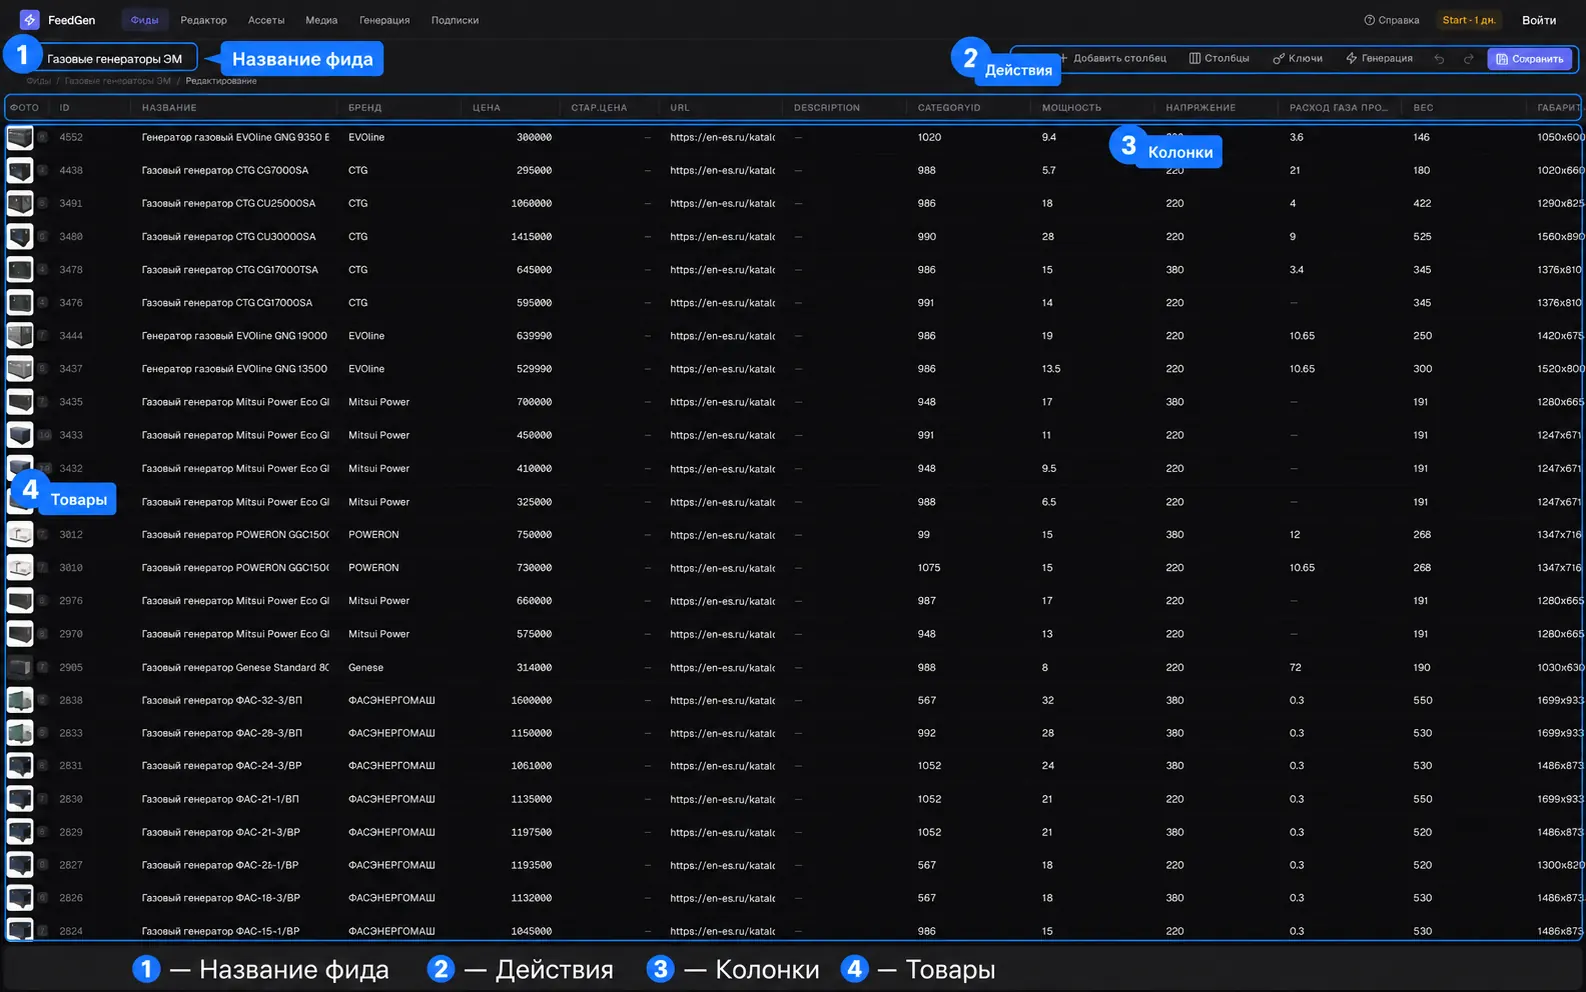The height and width of the screenshot is (992, 1586).
Task: Redo the edit with the redo arrow
Action: tap(1468, 59)
